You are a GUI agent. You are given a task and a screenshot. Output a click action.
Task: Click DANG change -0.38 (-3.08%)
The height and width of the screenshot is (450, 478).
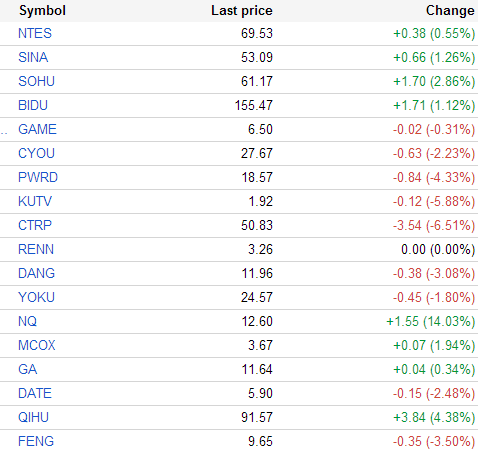[434, 273]
